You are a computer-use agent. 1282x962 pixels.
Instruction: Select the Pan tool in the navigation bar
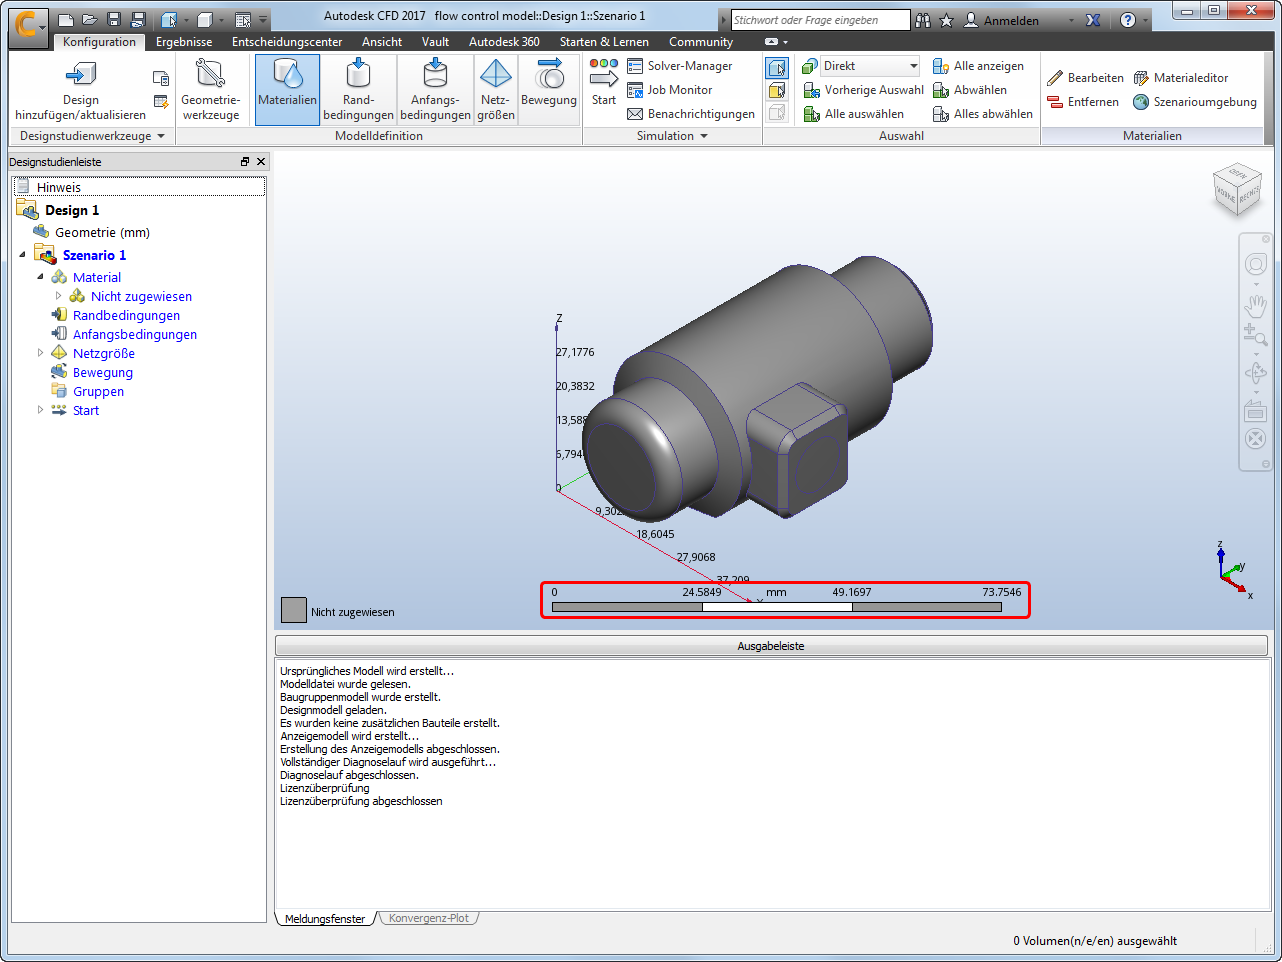point(1256,308)
